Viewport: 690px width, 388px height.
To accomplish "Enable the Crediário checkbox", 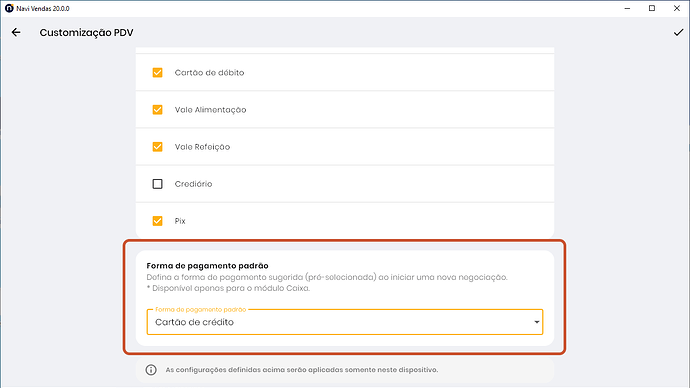I will (158, 184).
